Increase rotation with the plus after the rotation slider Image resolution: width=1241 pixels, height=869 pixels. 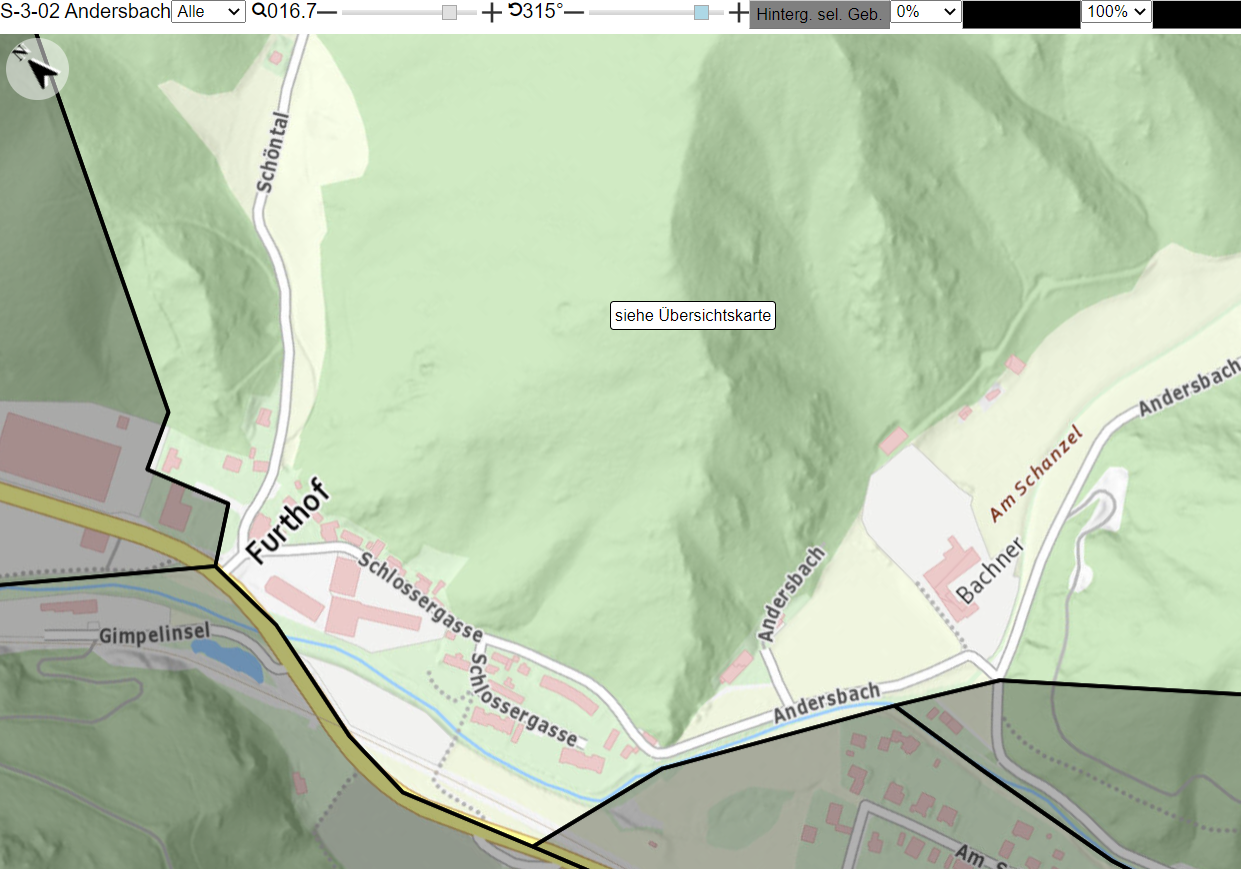(738, 12)
